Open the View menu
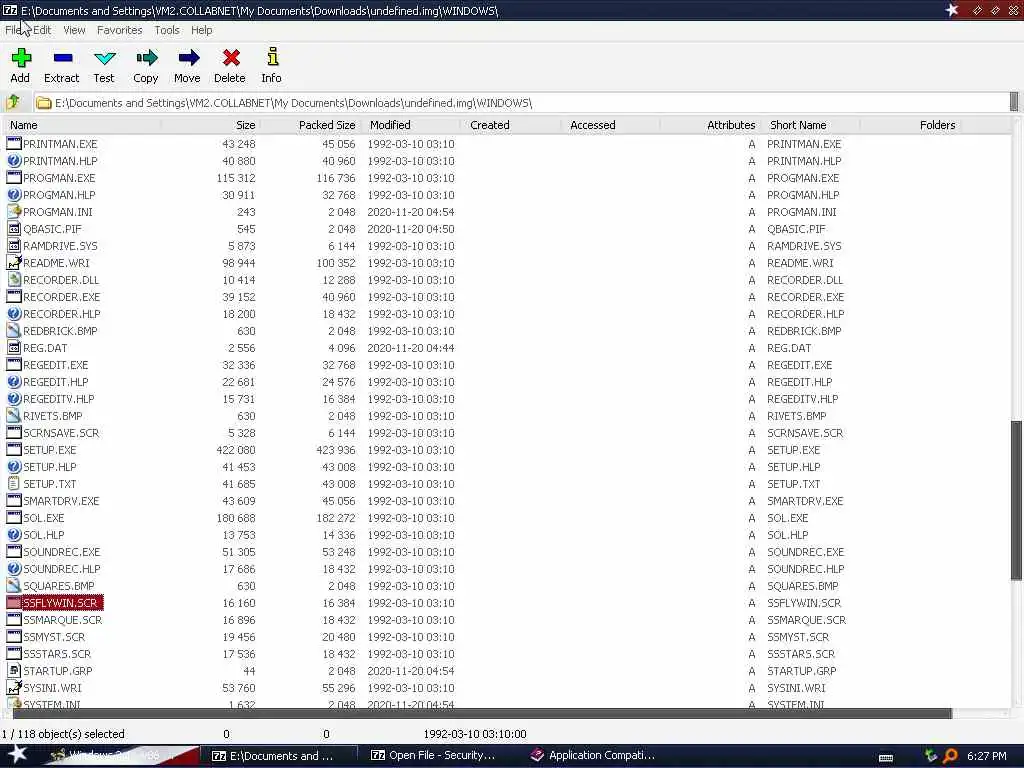Viewport: 1024px width, 768px height. pyautogui.click(x=74, y=30)
